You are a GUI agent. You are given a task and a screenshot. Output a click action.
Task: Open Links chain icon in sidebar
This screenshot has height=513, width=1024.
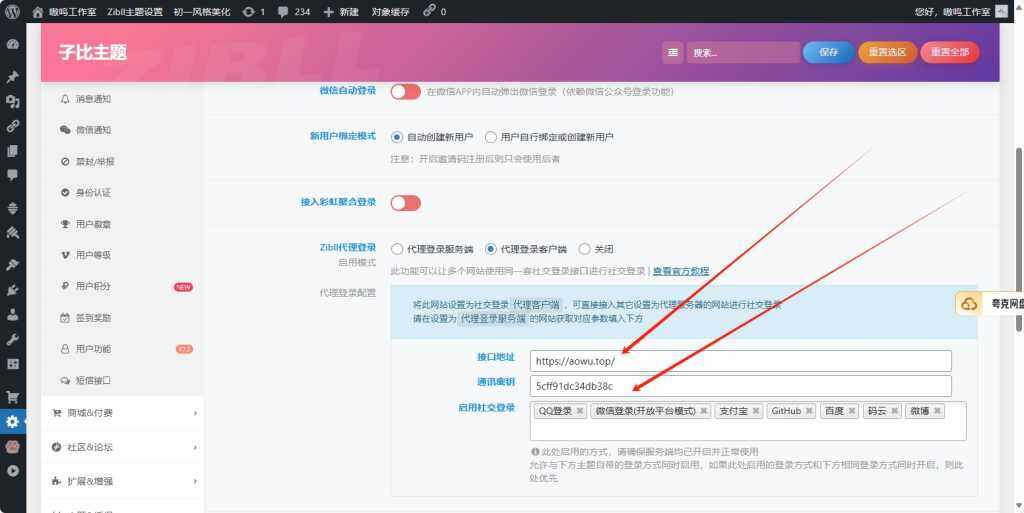coord(12,126)
